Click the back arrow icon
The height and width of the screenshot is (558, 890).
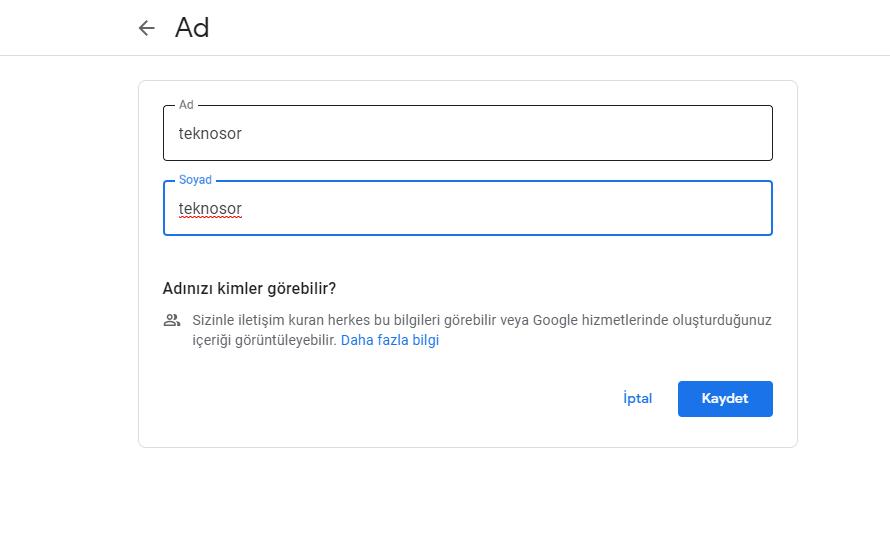coord(147,28)
